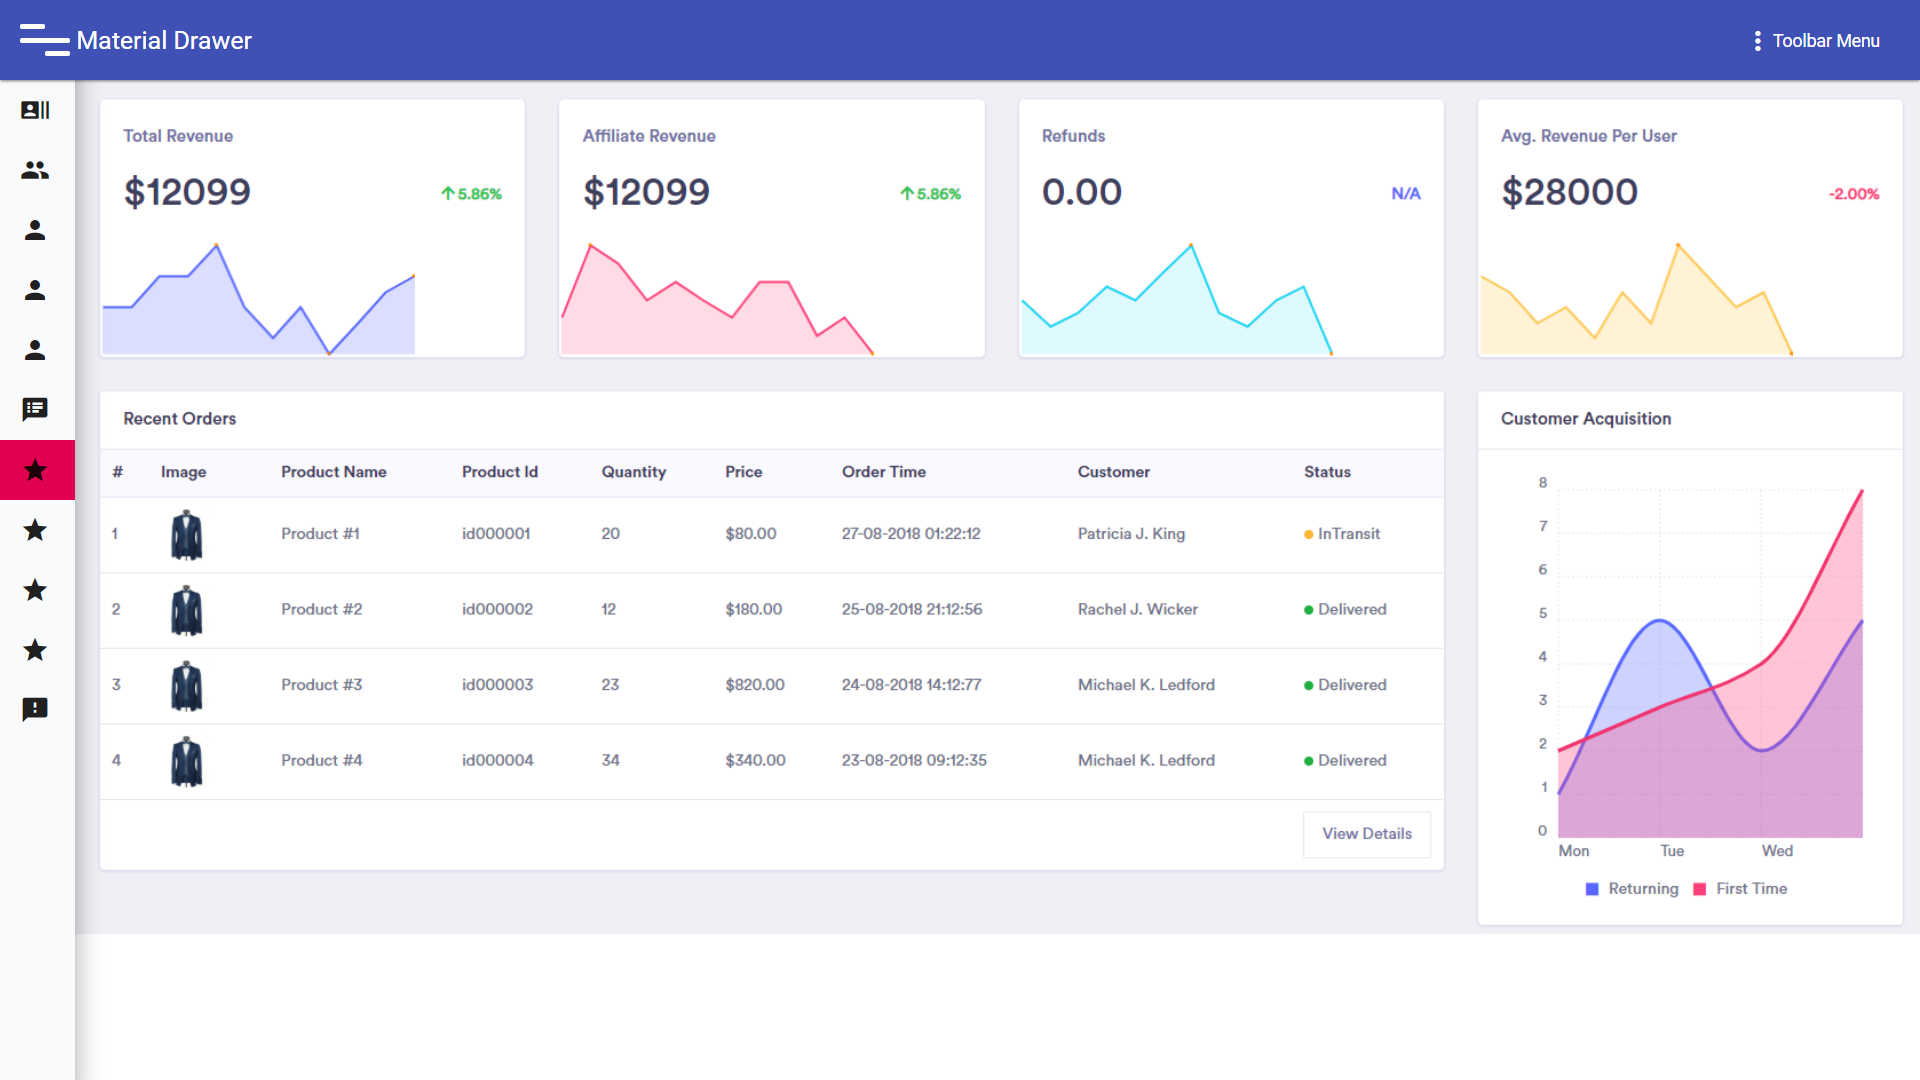Click the View Details button
Viewport: 1920px width, 1080px height.
click(1366, 834)
